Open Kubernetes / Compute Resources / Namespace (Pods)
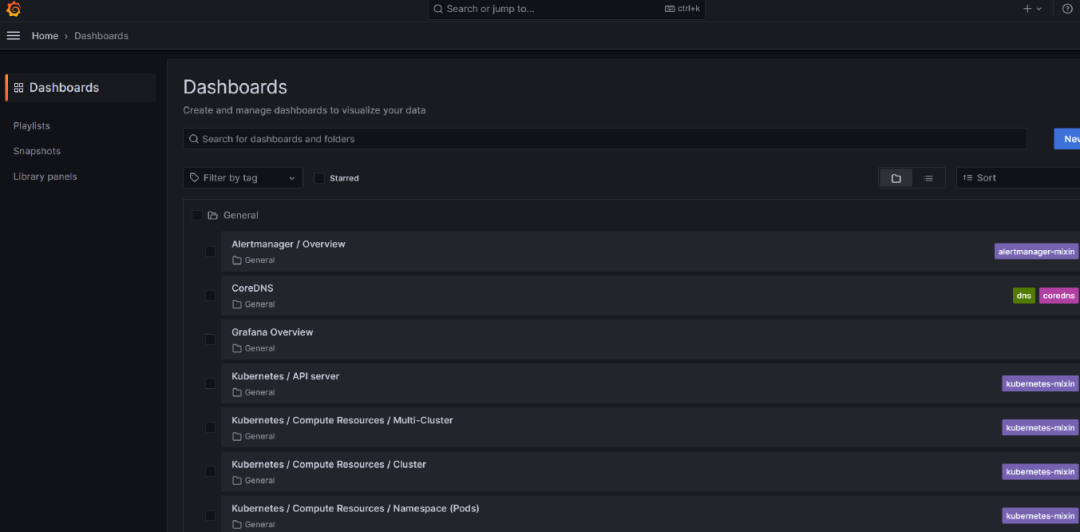 (x=355, y=509)
